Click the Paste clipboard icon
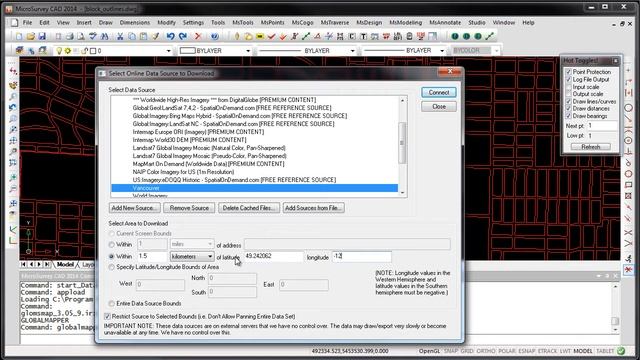 tap(143, 36)
